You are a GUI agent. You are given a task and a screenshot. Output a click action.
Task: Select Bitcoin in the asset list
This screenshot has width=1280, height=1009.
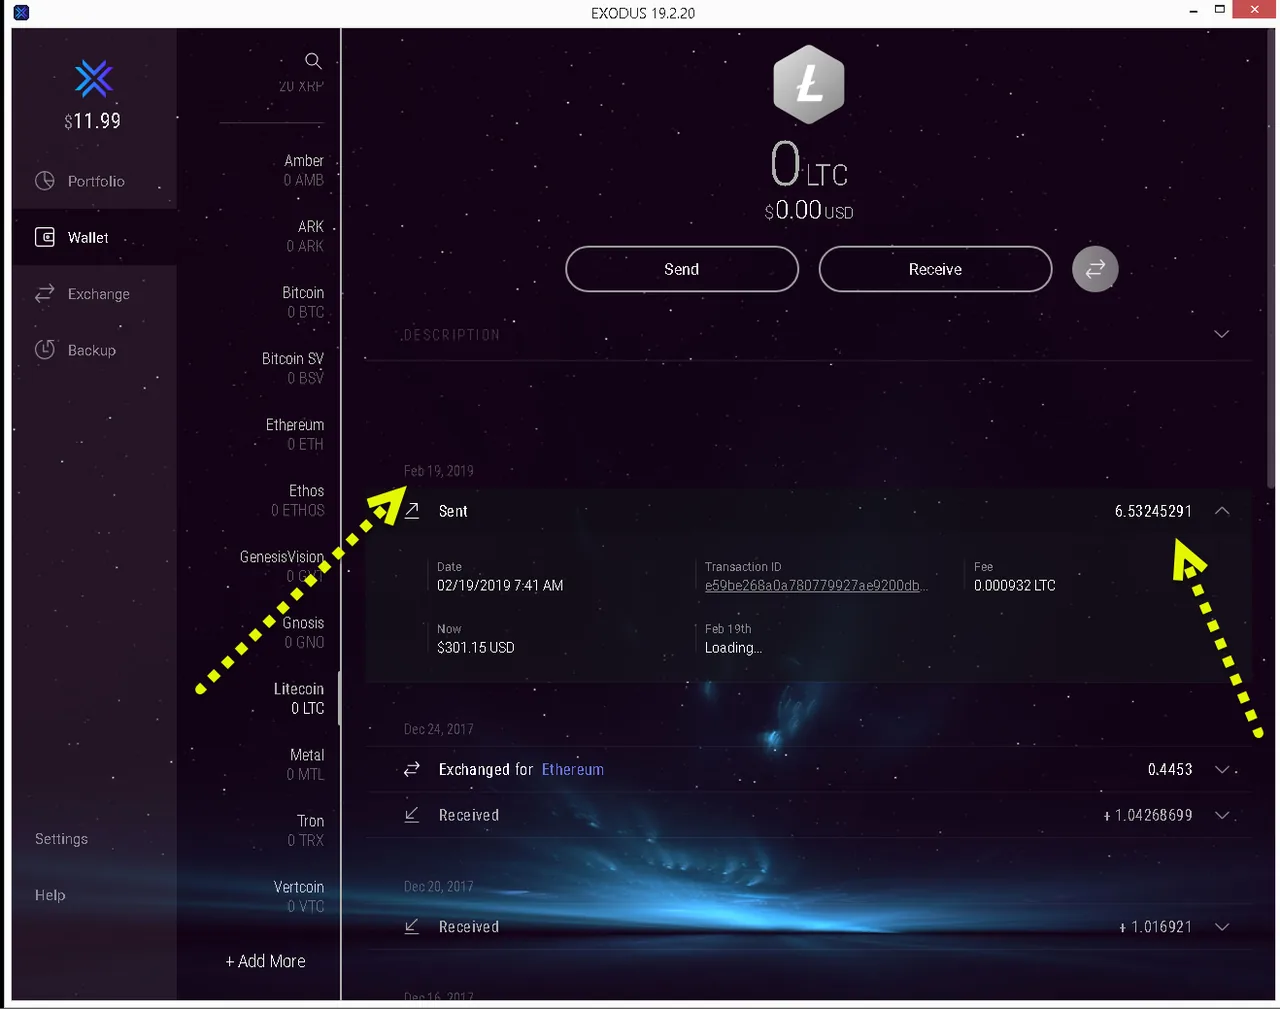pyautogui.click(x=303, y=302)
